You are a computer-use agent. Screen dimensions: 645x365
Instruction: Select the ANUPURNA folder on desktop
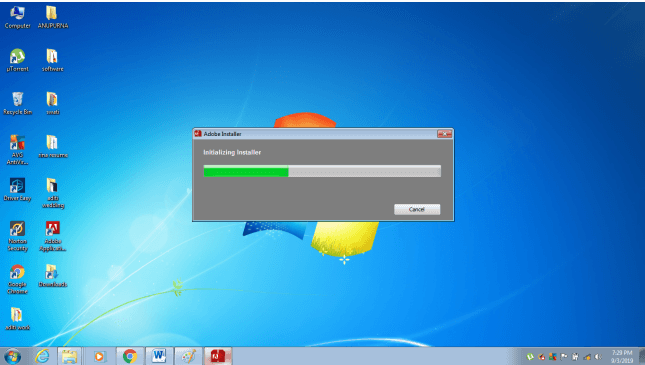53,17
